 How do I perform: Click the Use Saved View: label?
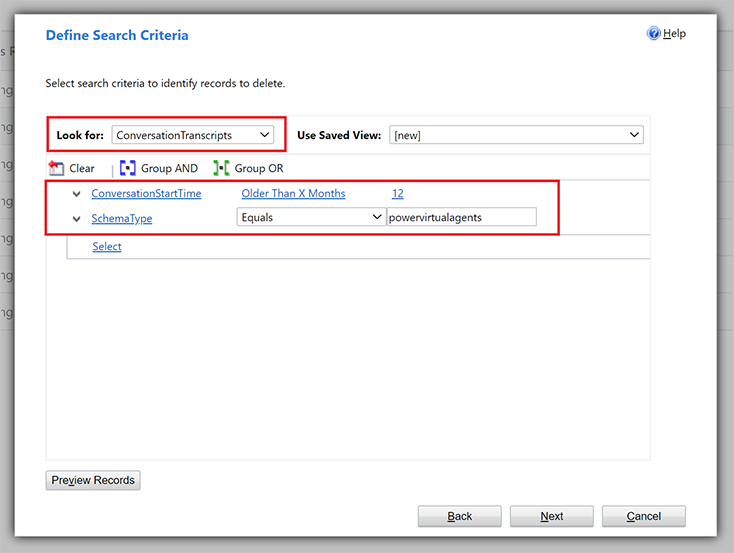tap(339, 135)
